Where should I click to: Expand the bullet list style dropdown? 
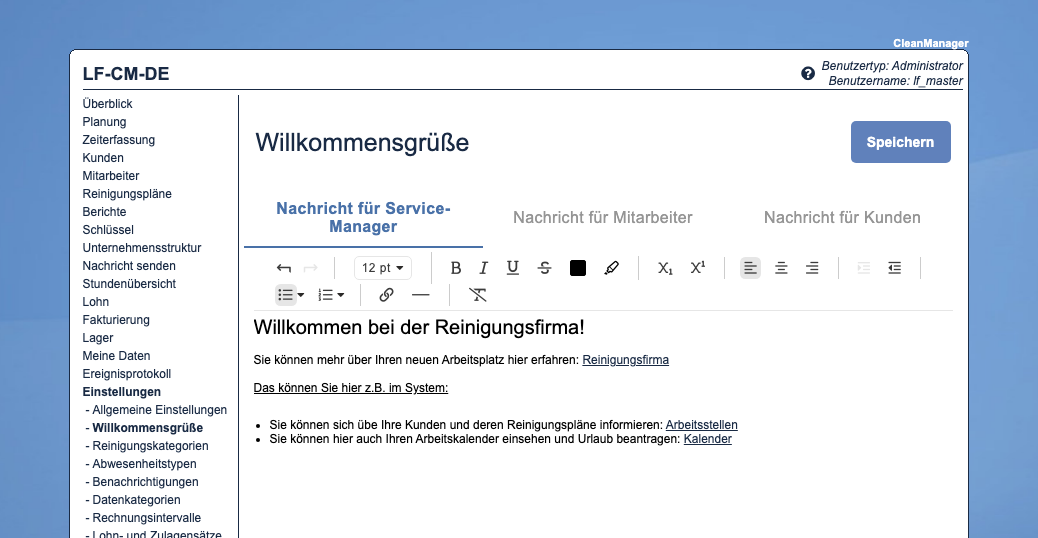tap(301, 295)
